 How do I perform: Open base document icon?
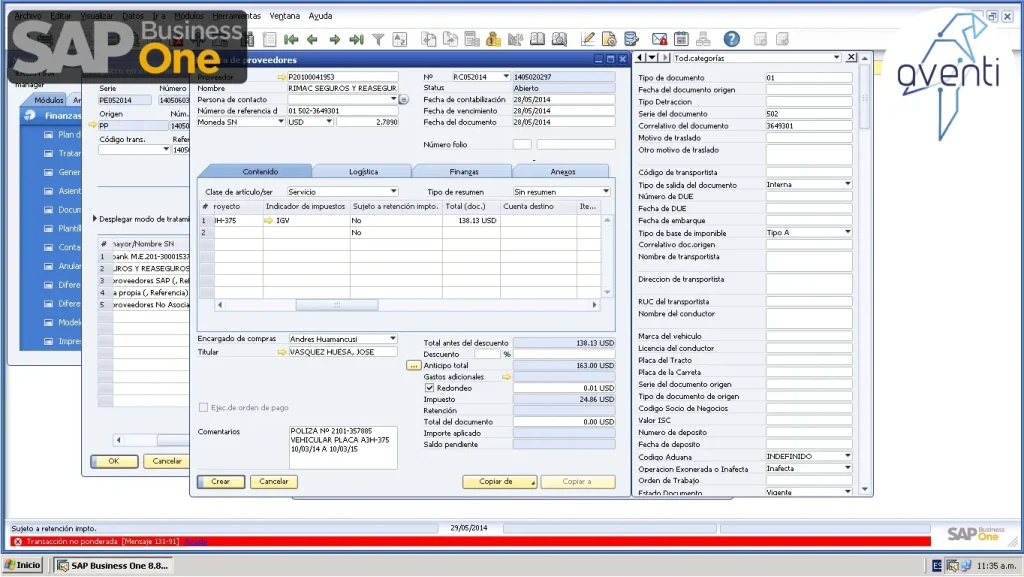(x=428, y=40)
